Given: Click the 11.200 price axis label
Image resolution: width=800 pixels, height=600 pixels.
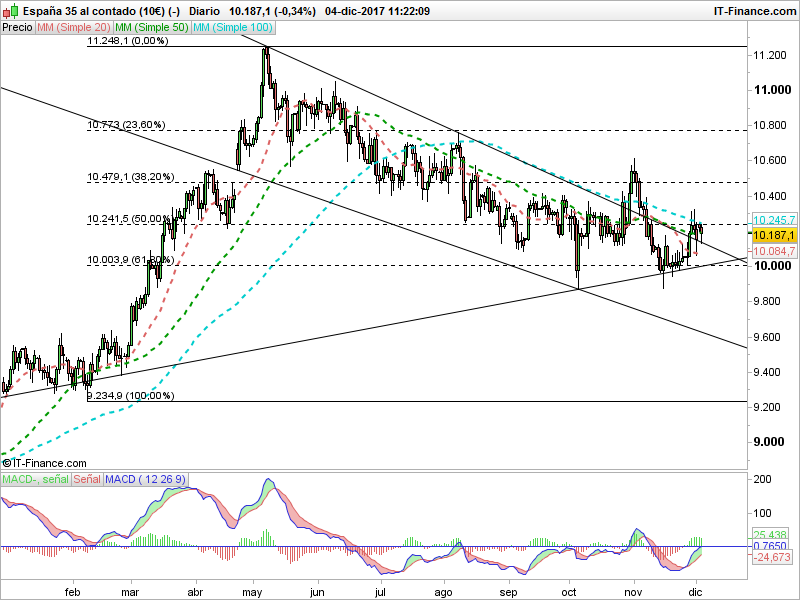Looking at the screenshot, I should 769,55.
